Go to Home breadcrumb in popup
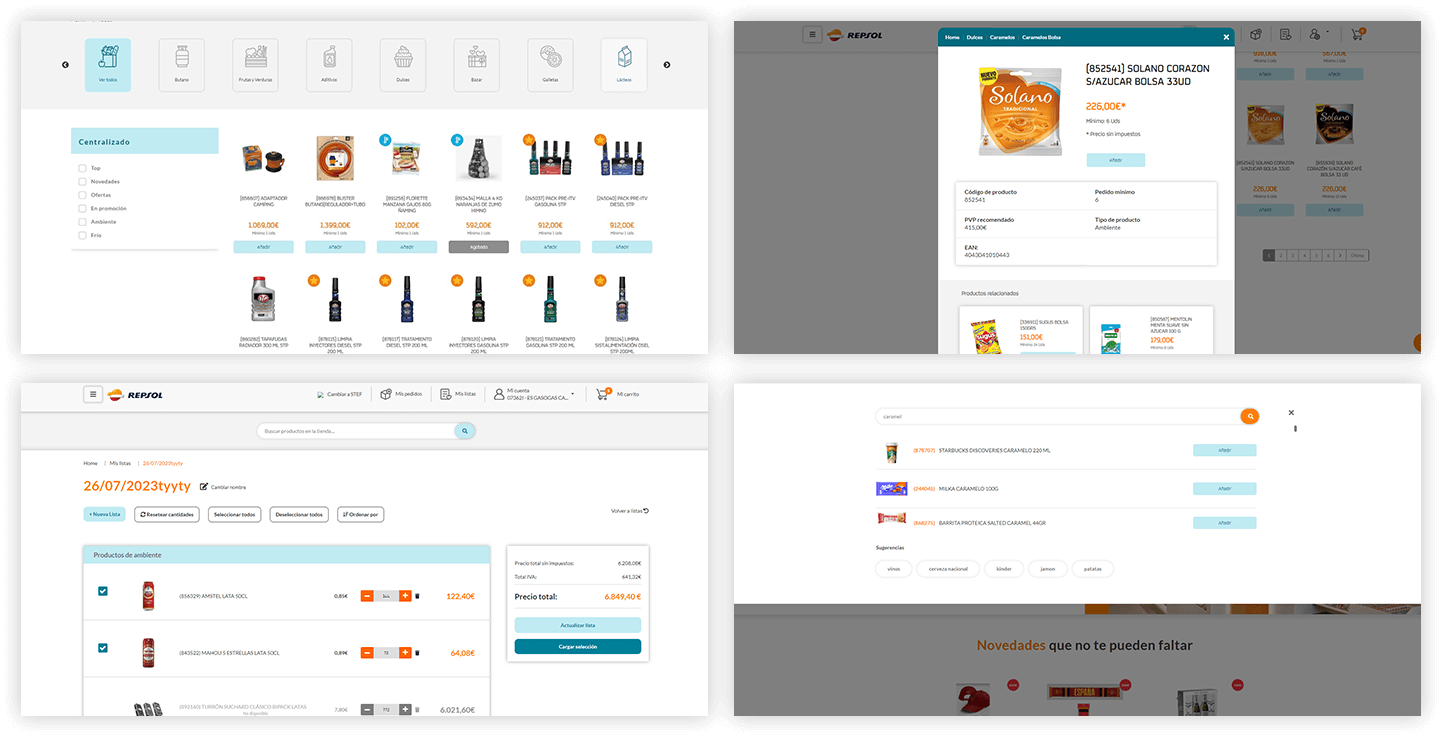This screenshot has width=1448, height=747. pyautogui.click(x=952, y=37)
